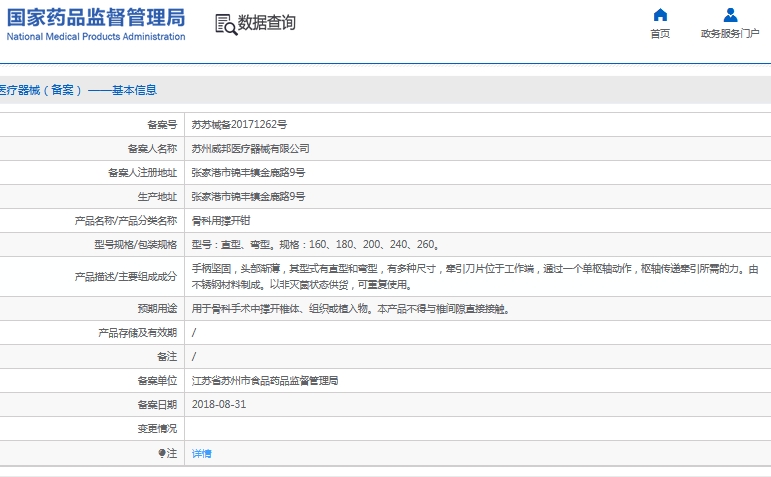Click the 生产地址 row label
This screenshot has width=771, height=477.
point(157,197)
